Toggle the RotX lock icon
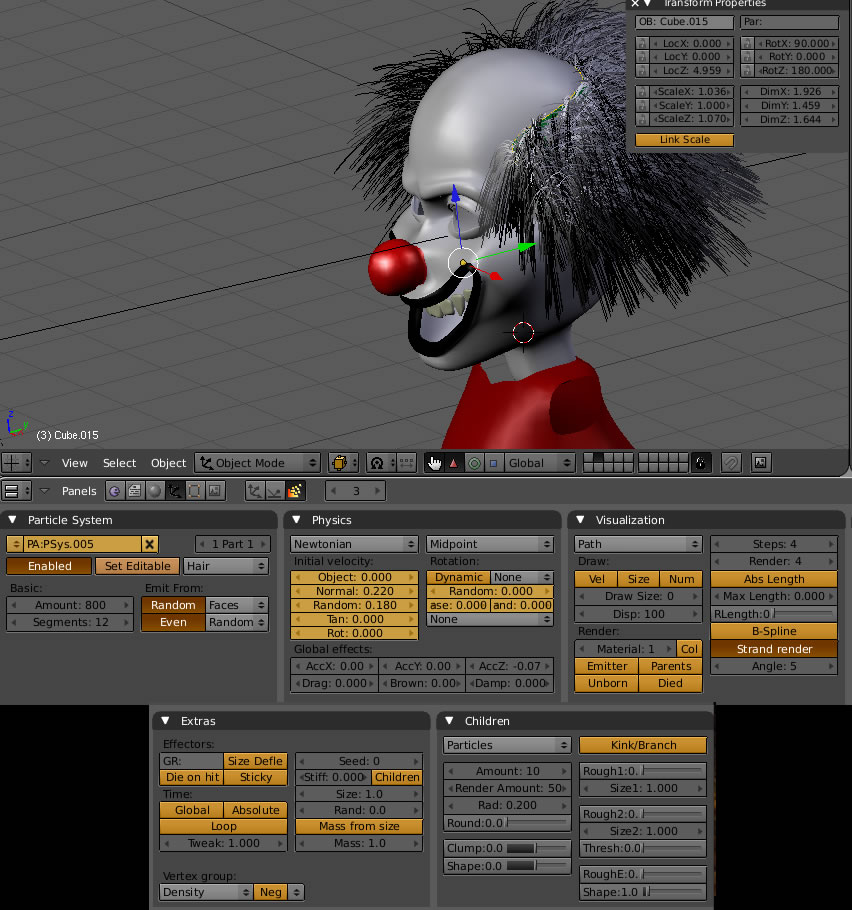The width and height of the screenshot is (852, 910). tap(748, 44)
